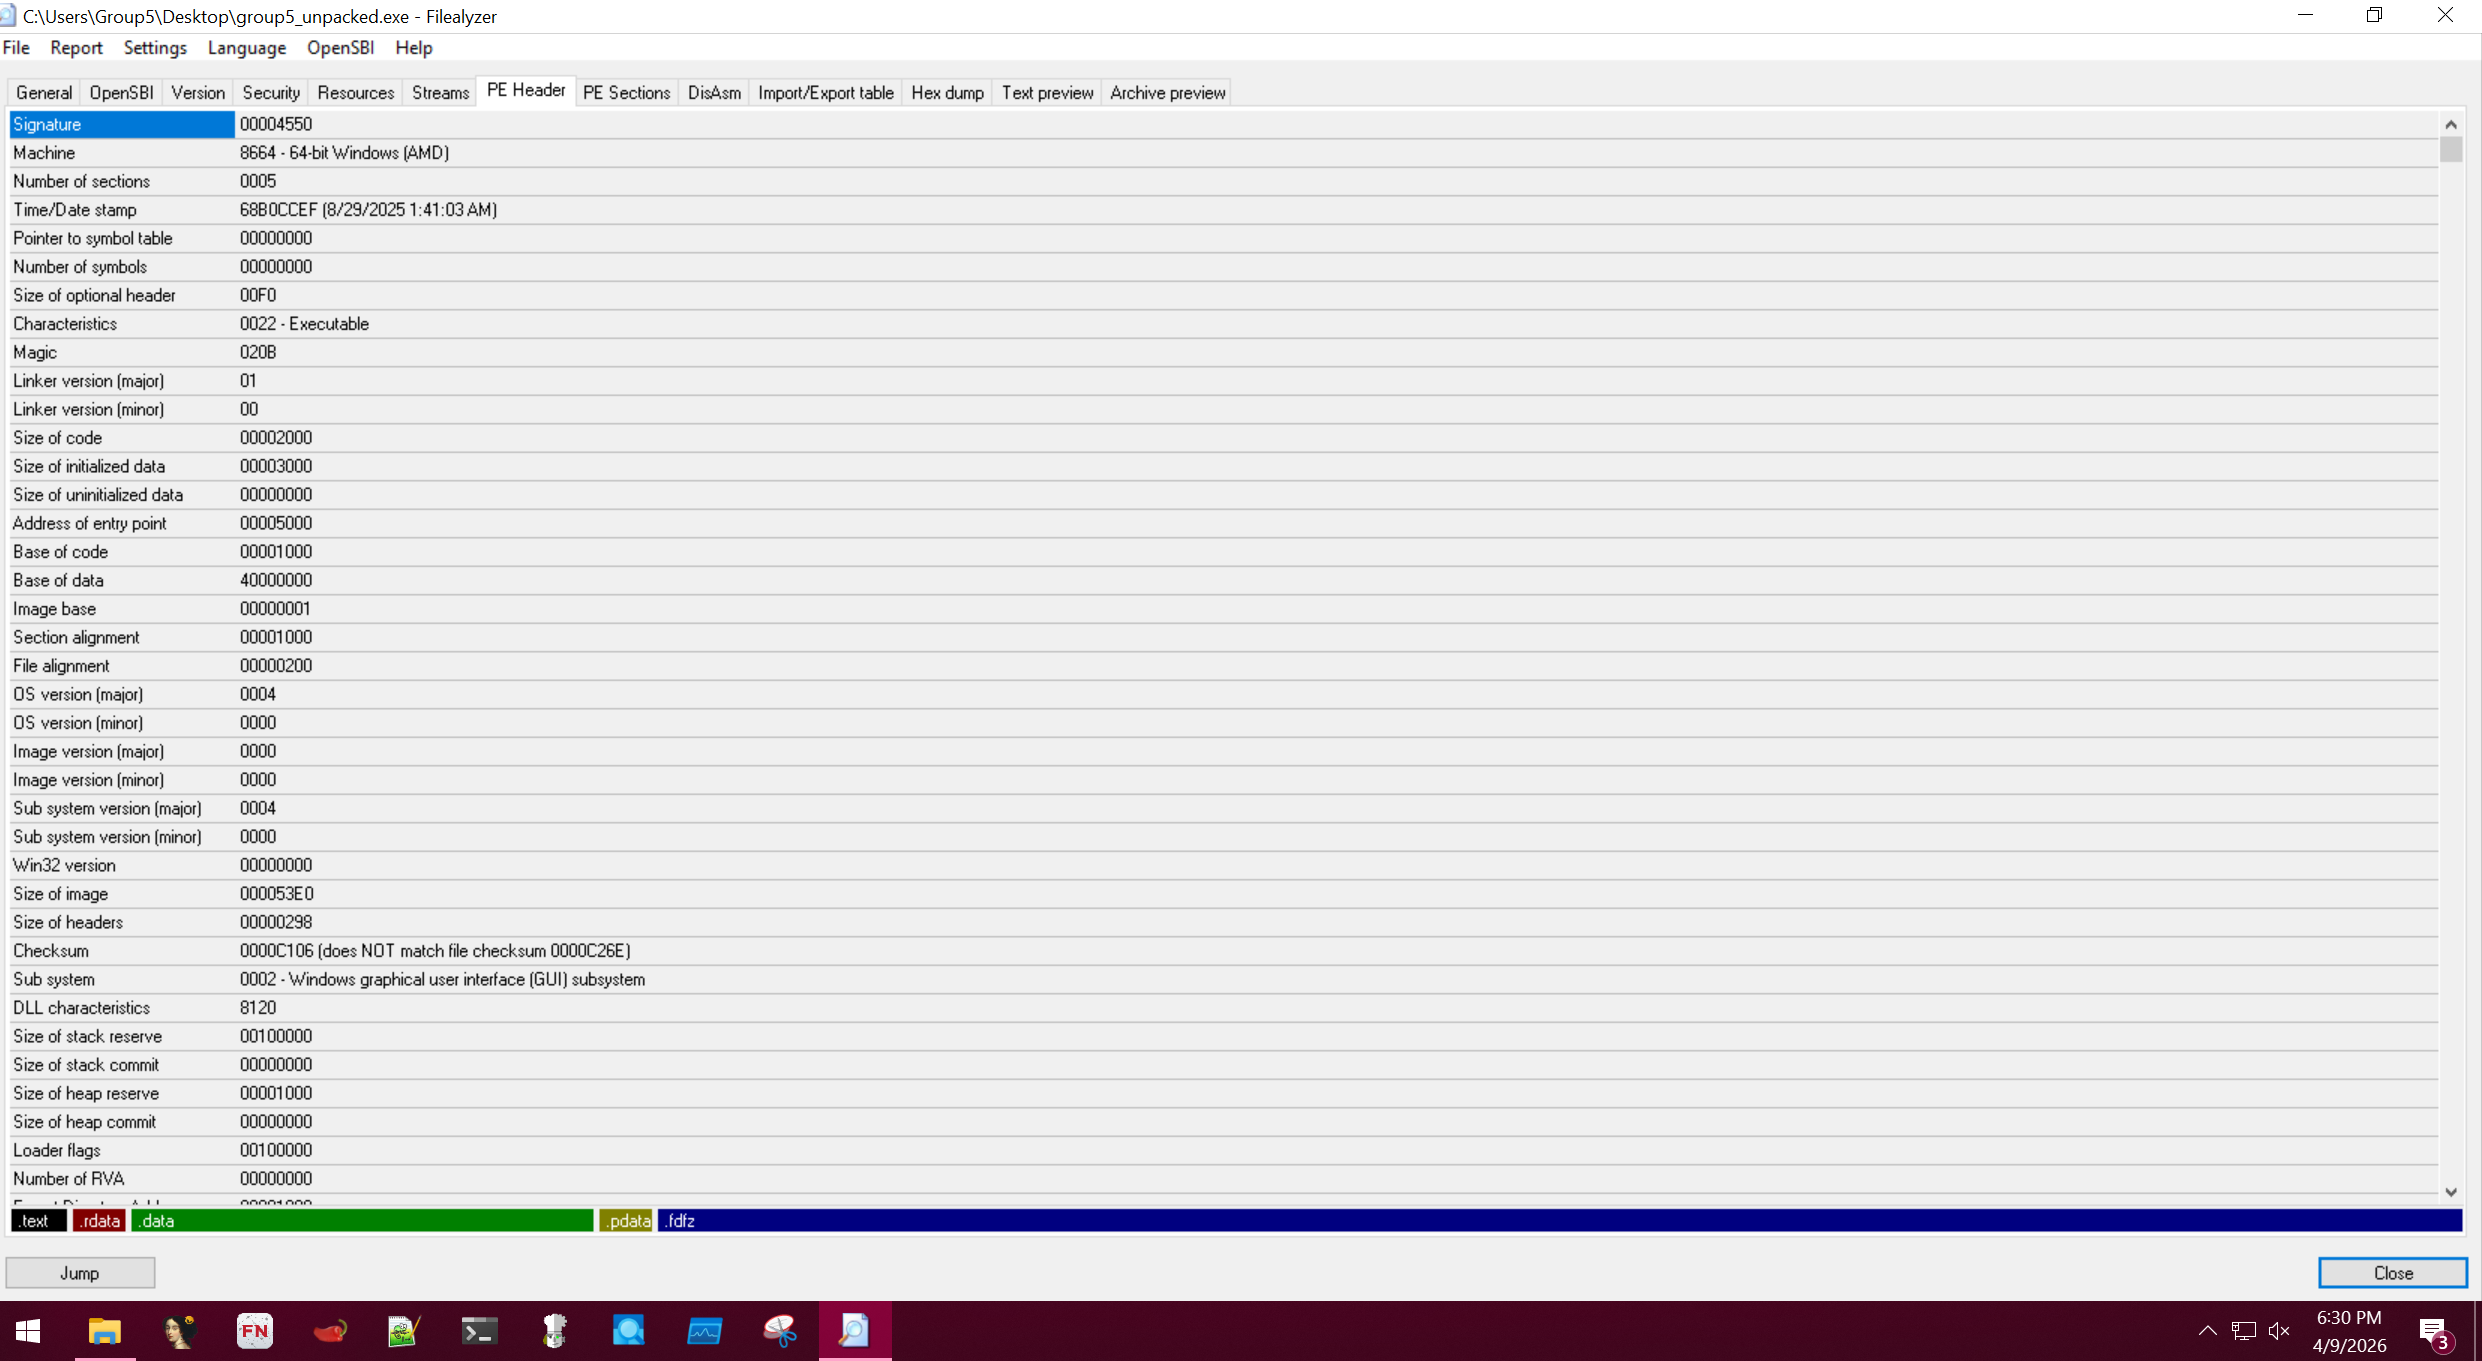Launch FakeNet FN taskbar icon
Screen dimensions: 2482x1361
(255, 1331)
